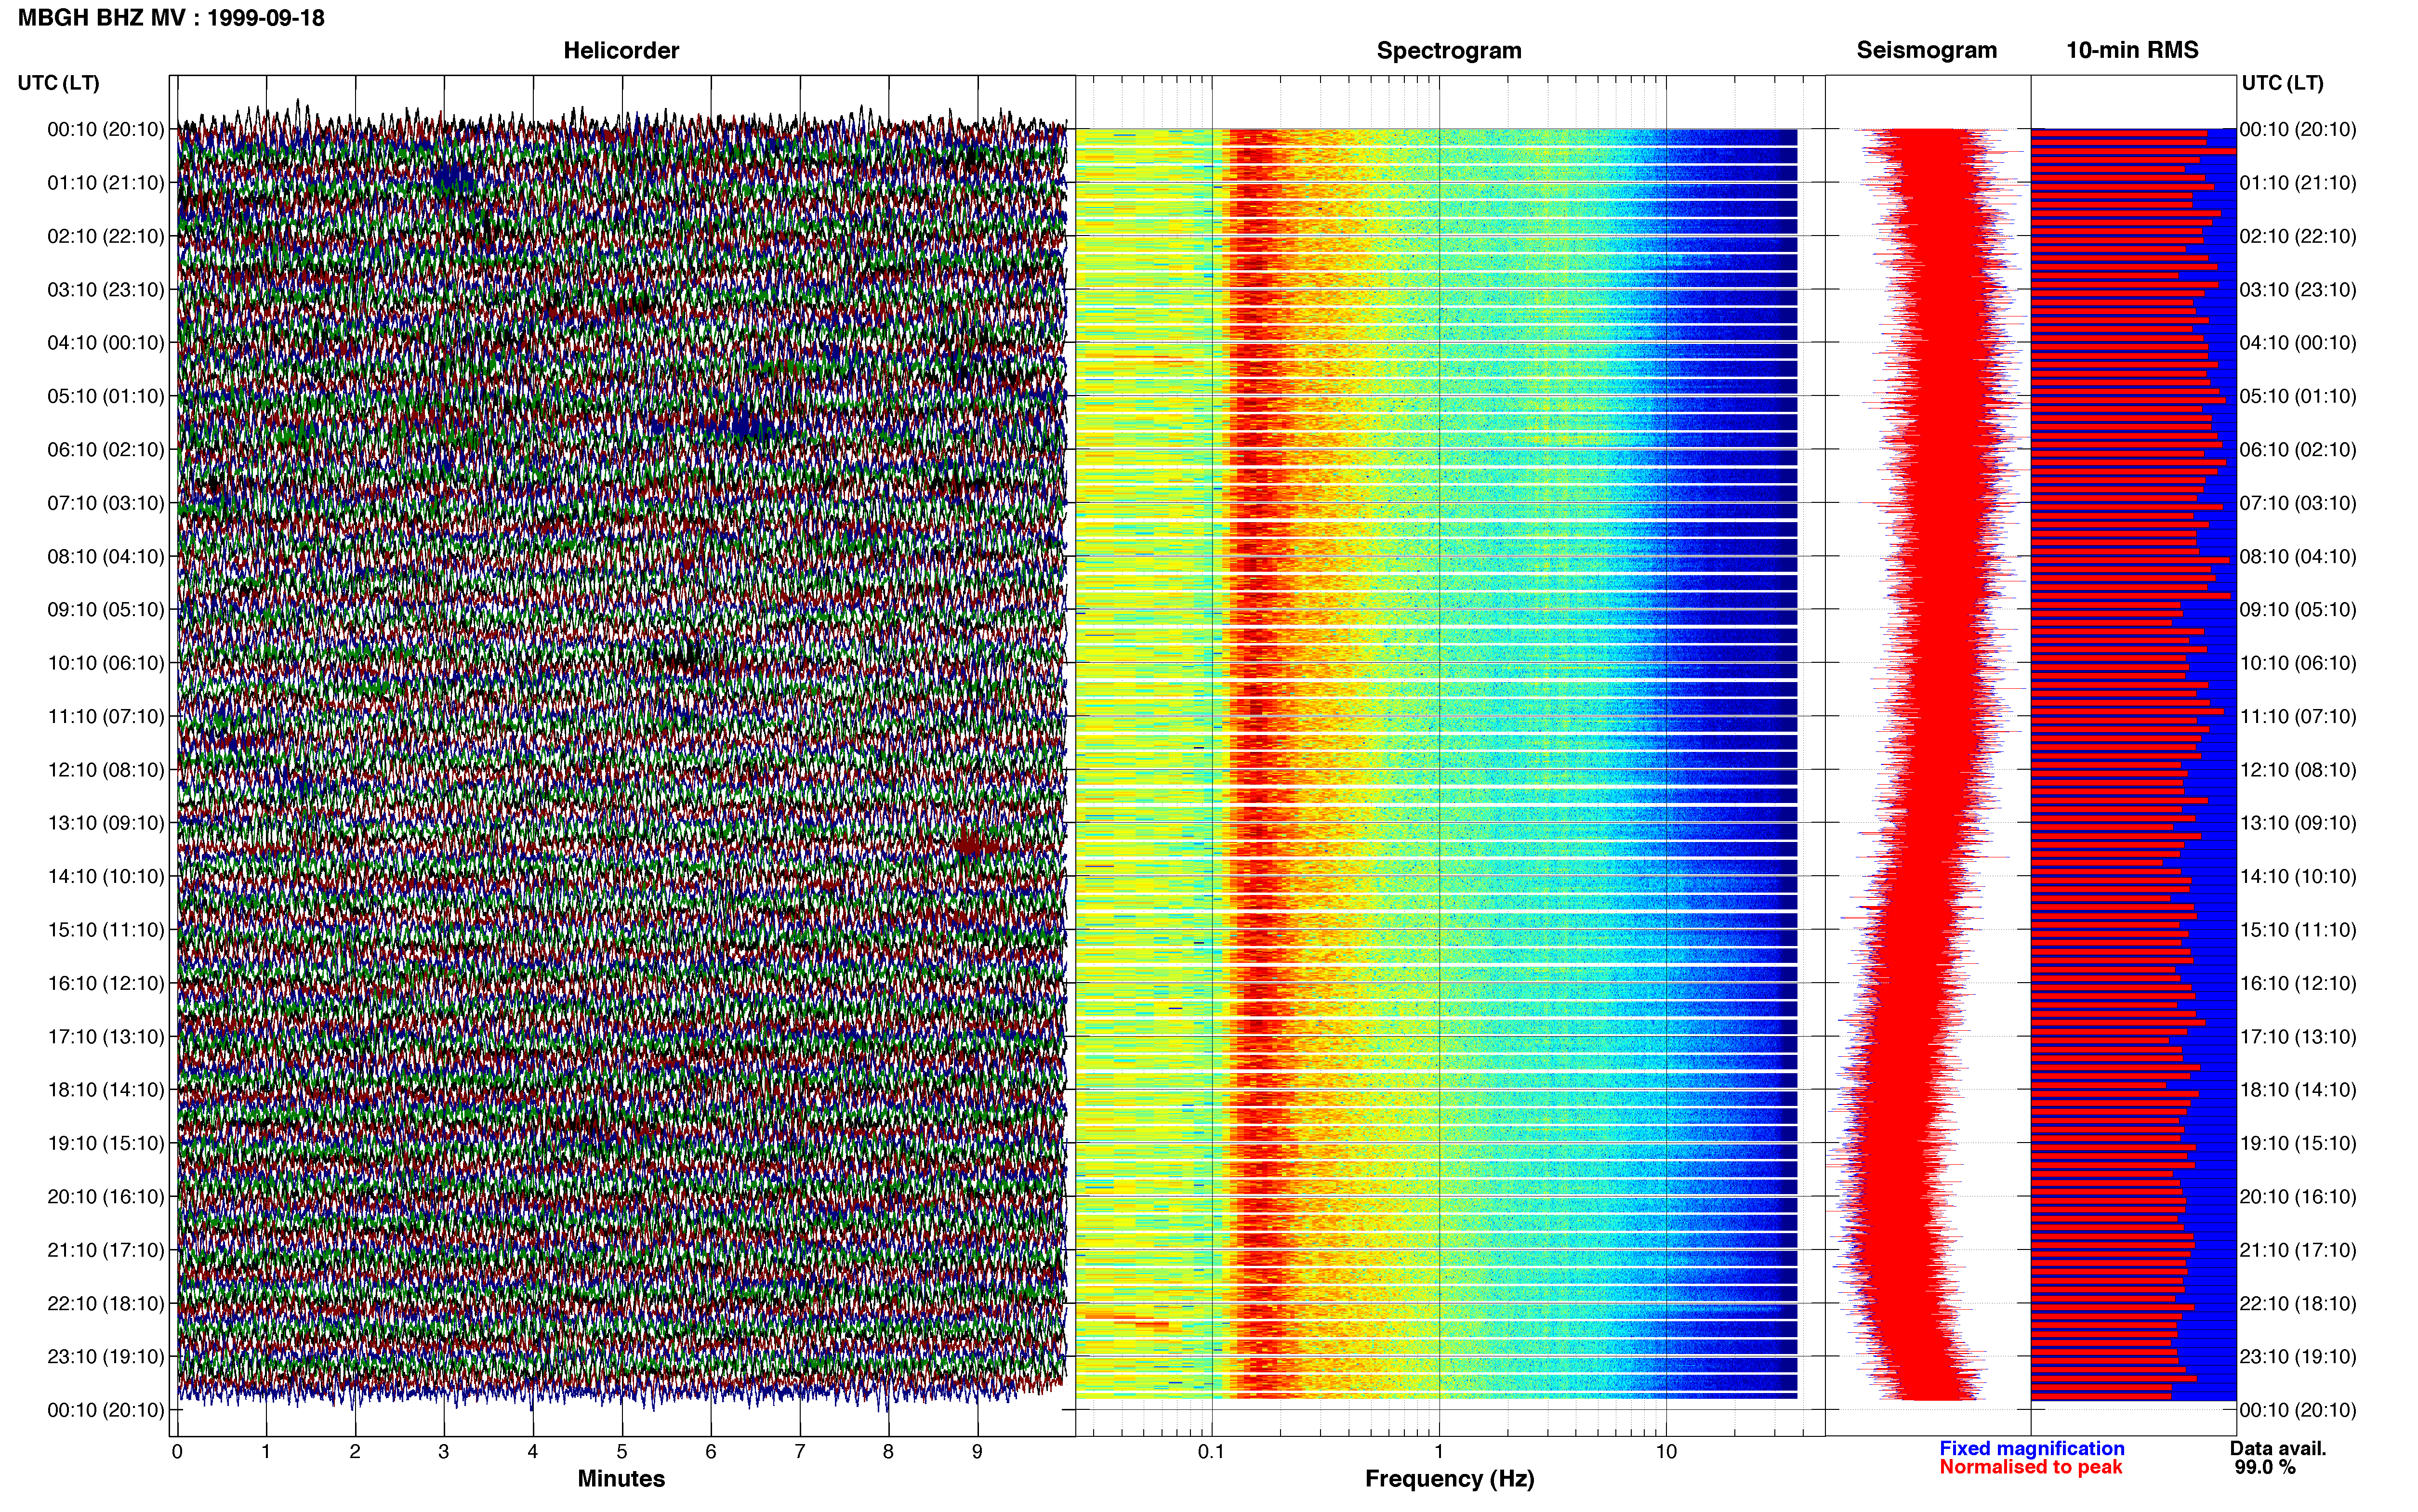Select the 10-min RMS panel heading
Viewport: 2418px width, 1512px height.
point(2132,51)
